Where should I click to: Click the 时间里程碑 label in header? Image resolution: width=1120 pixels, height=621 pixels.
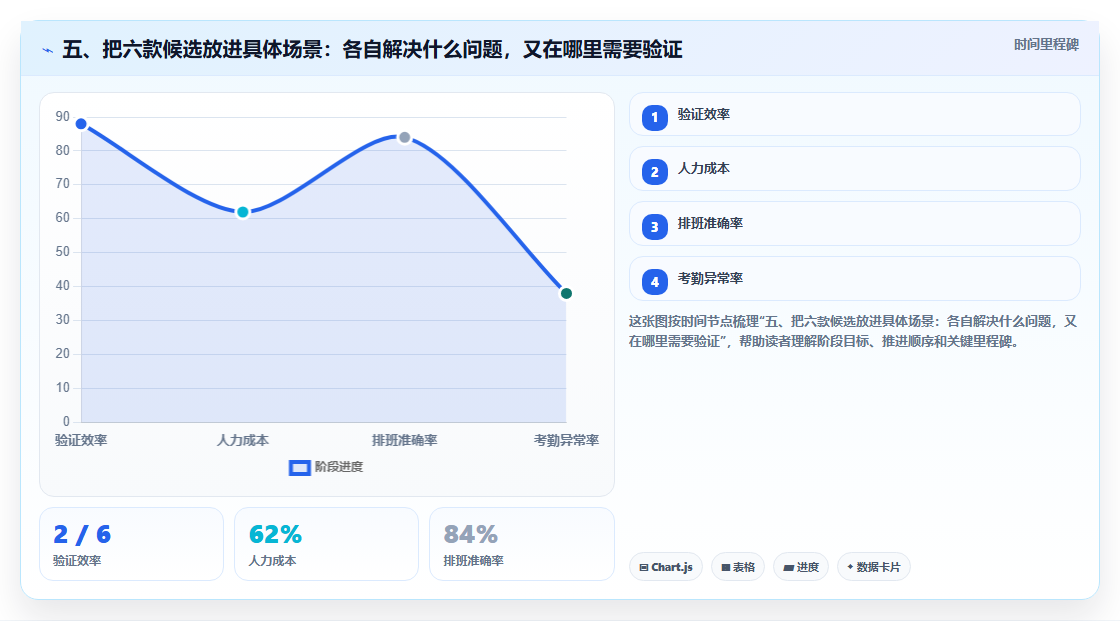1046,44
